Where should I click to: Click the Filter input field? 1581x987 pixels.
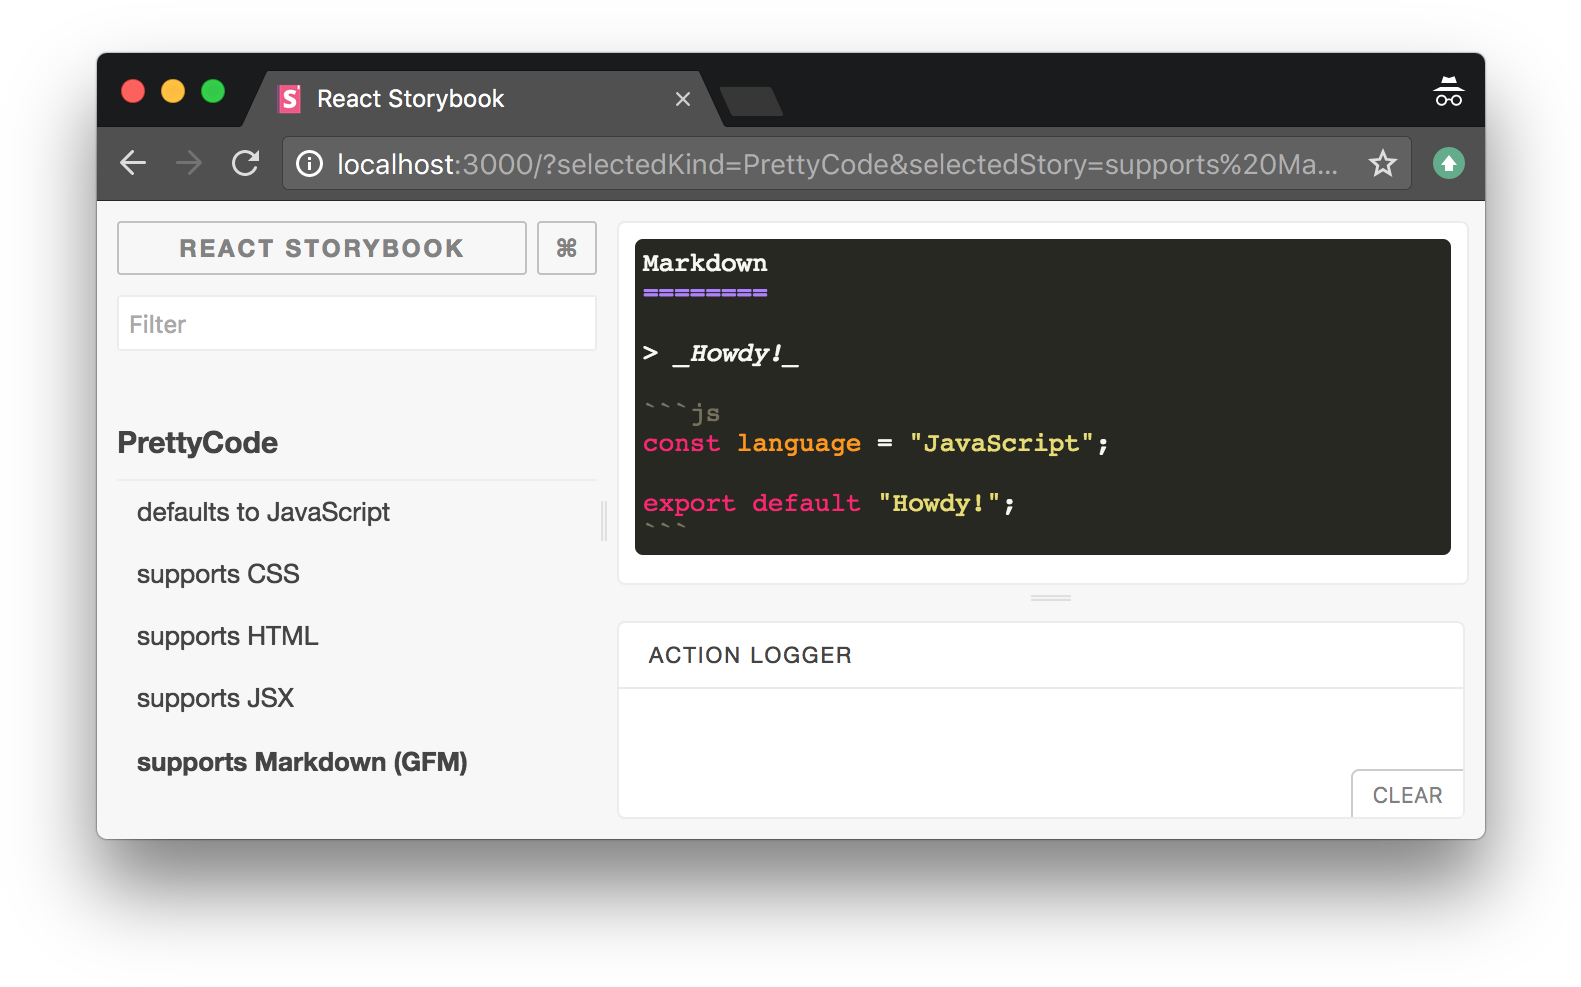356,324
